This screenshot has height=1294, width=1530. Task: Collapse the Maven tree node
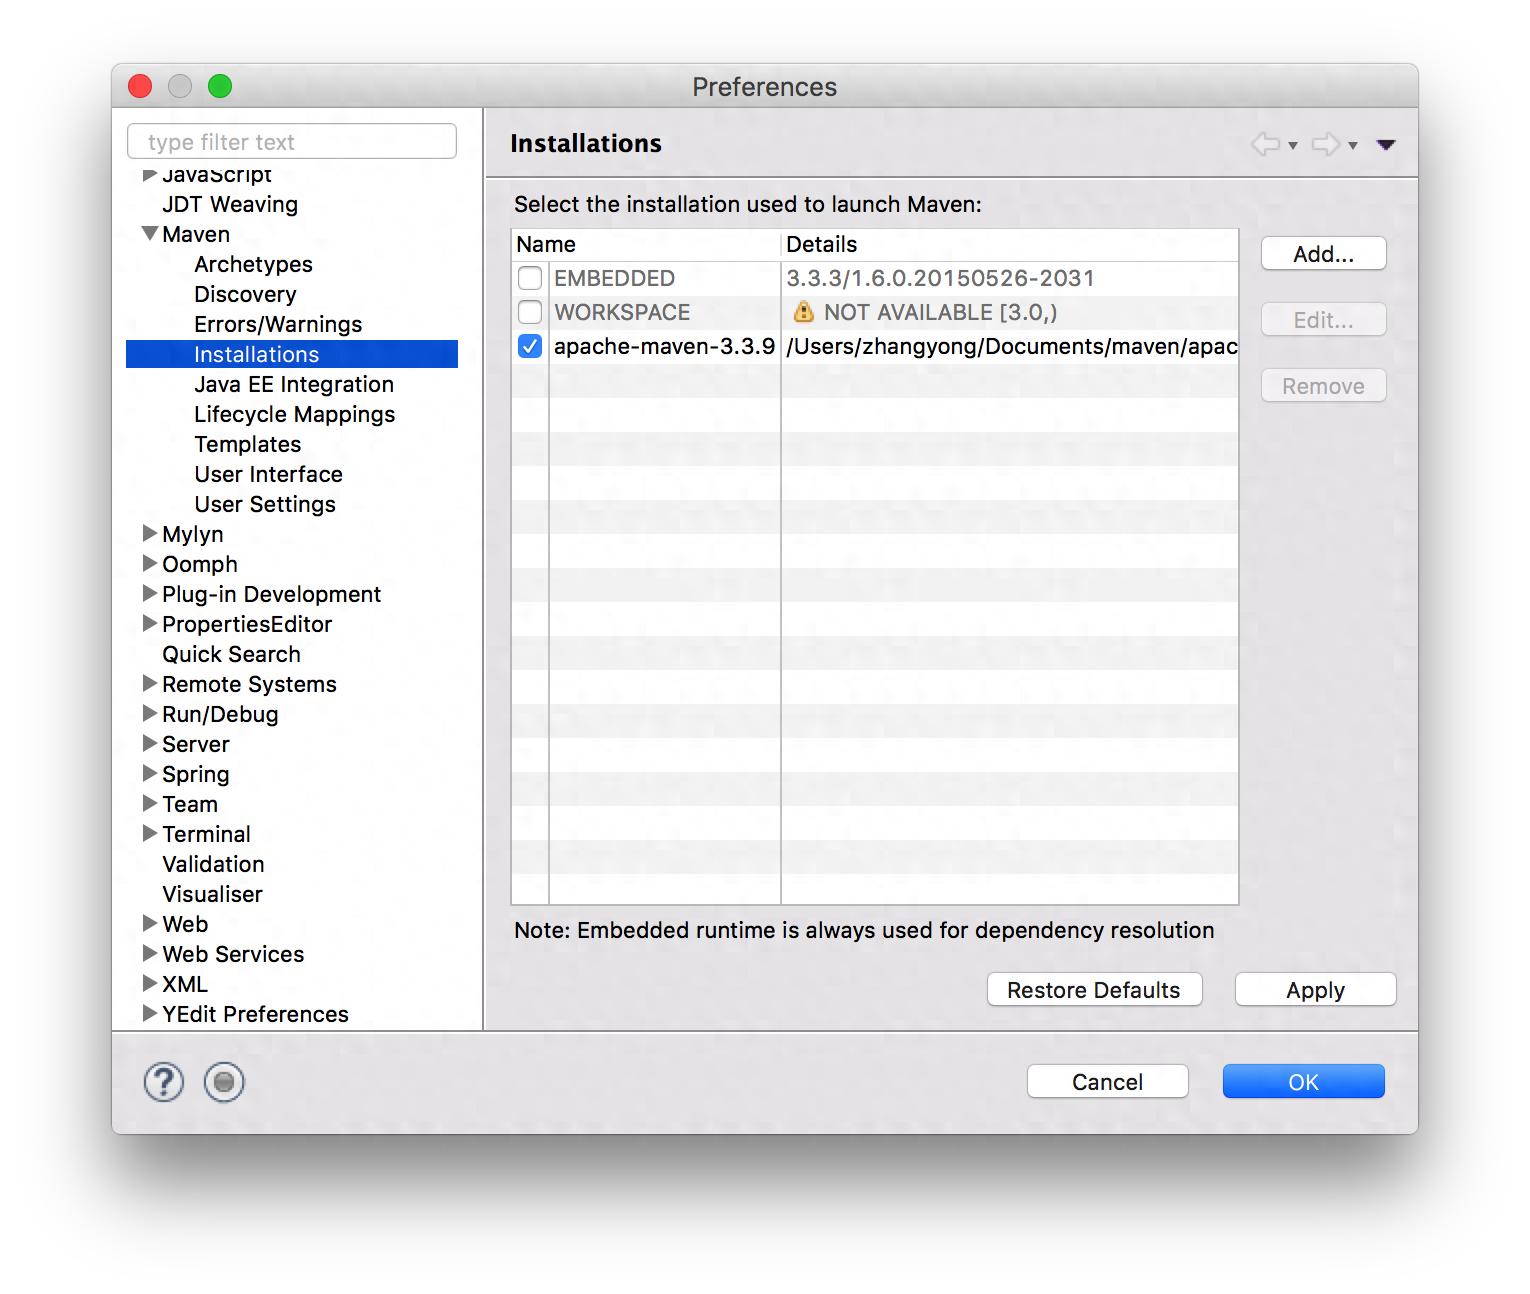(x=150, y=233)
